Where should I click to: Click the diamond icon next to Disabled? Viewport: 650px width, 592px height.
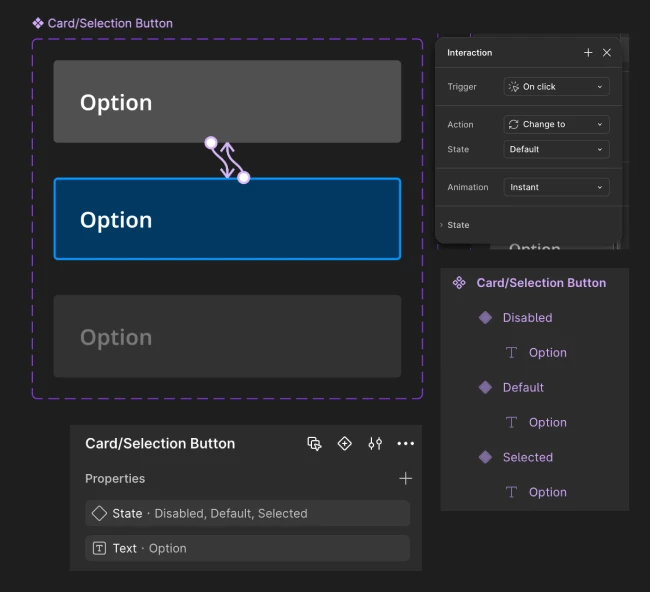pos(485,318)
